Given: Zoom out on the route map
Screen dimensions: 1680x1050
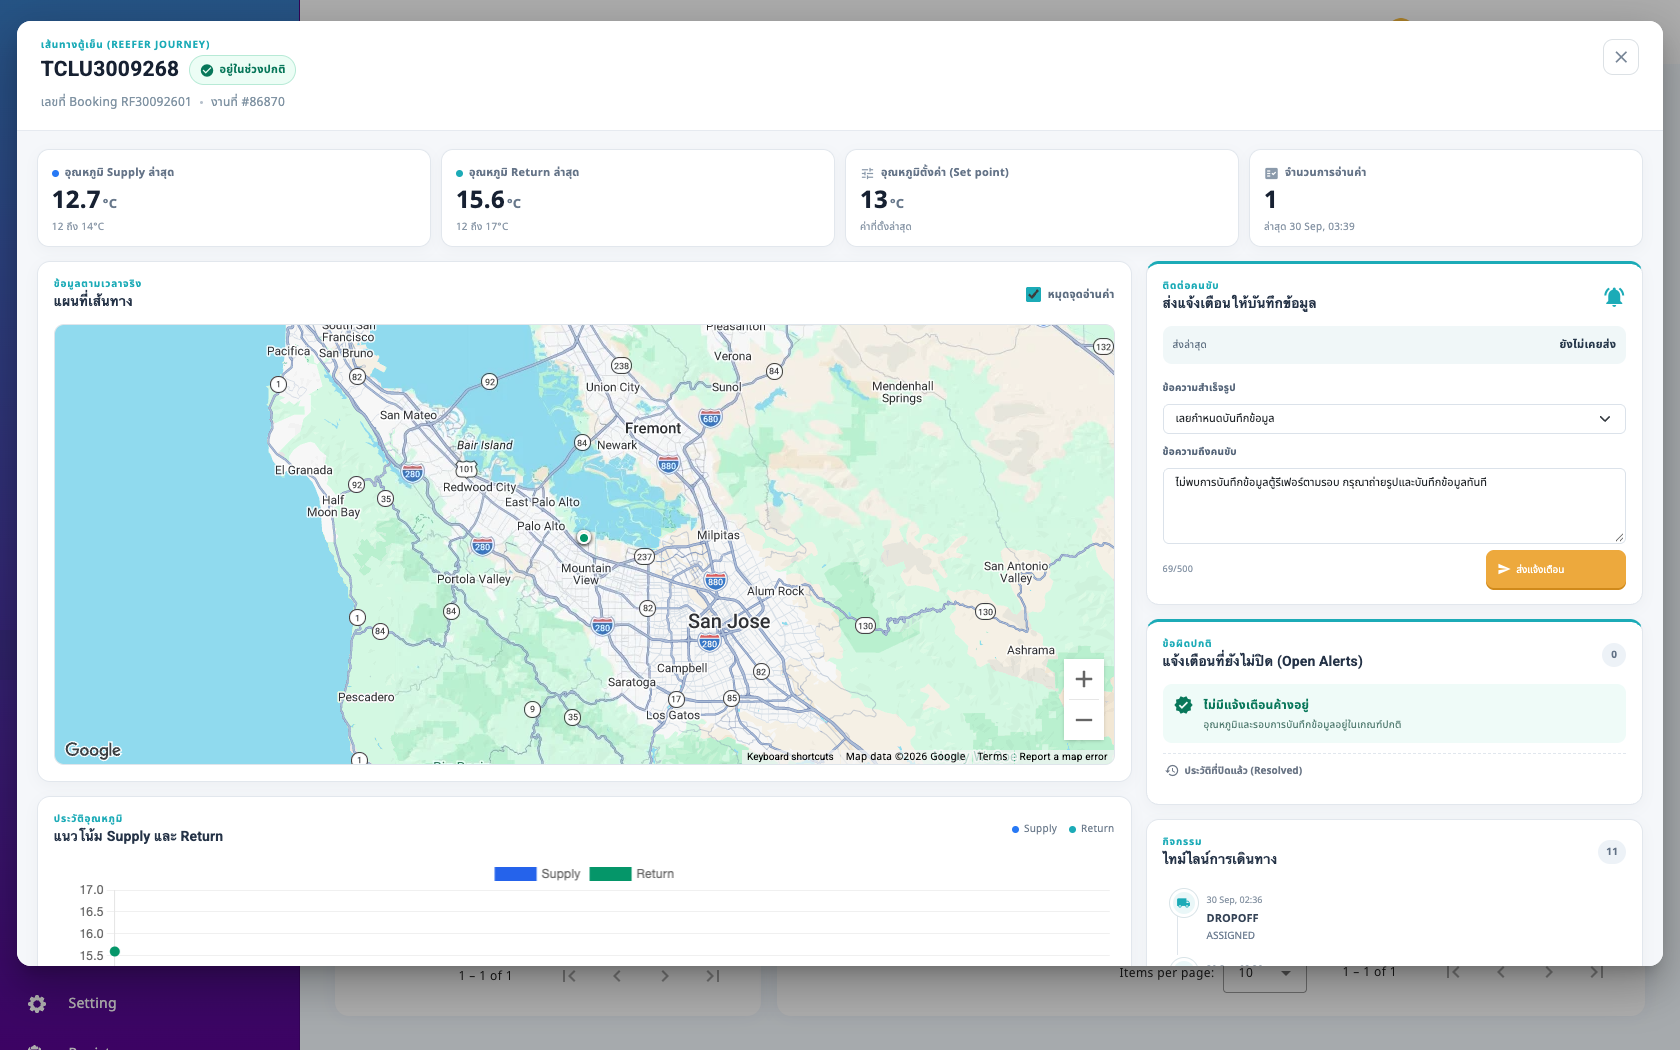Looking at the screenshot, I should (1084, 720).
